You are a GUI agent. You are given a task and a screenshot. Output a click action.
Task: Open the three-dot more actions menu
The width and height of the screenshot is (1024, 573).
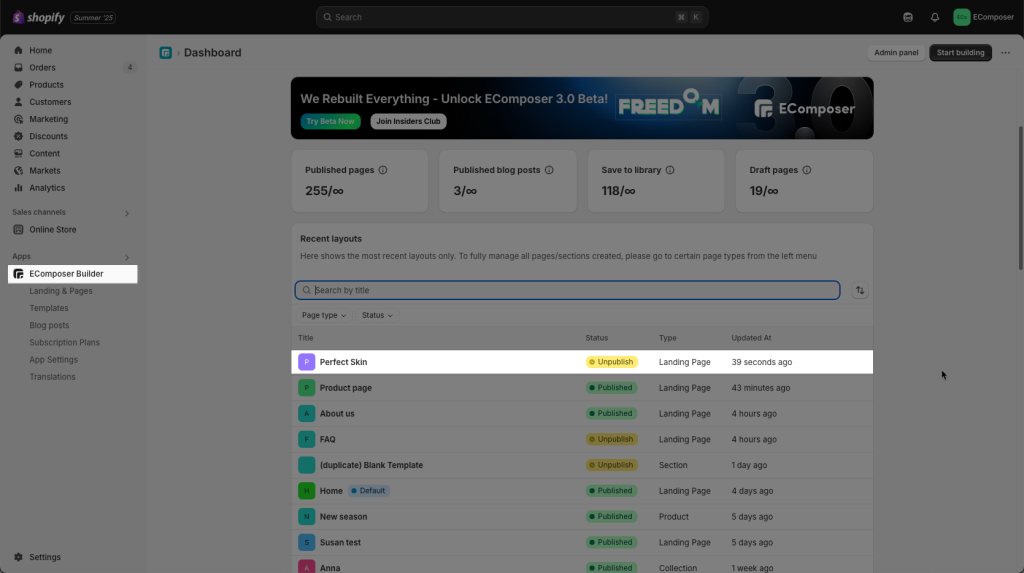1005,53
